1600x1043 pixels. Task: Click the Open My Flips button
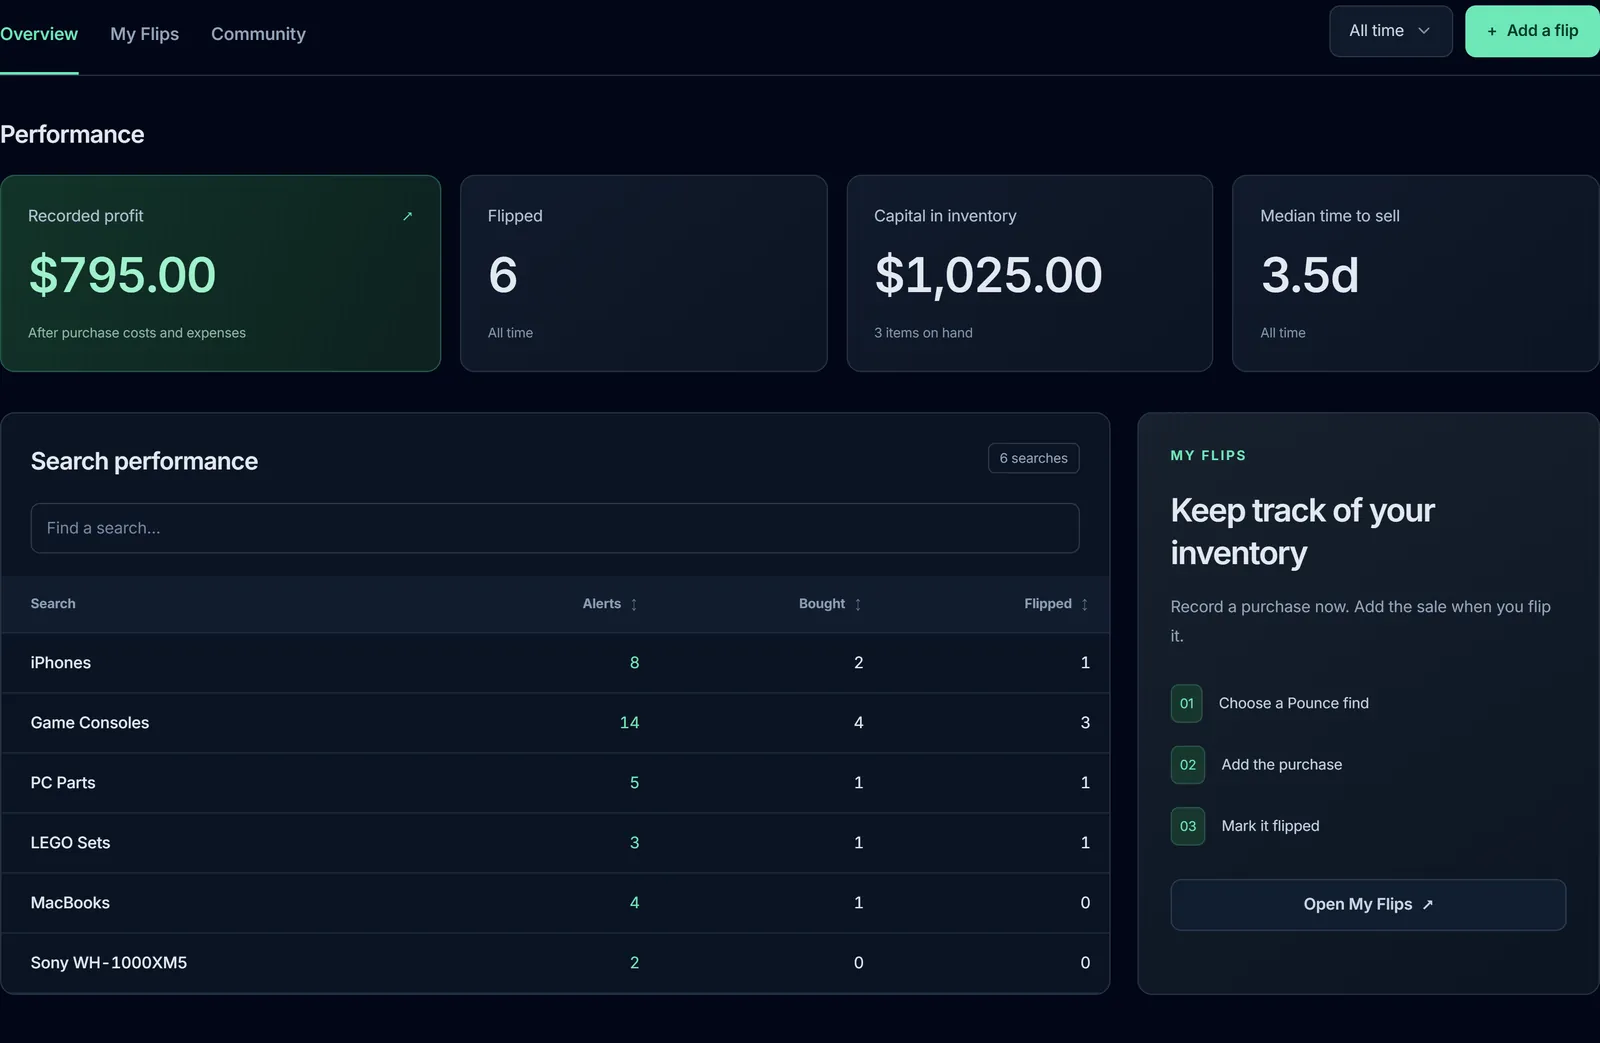pyautogui.click(x=1368, y=905)
